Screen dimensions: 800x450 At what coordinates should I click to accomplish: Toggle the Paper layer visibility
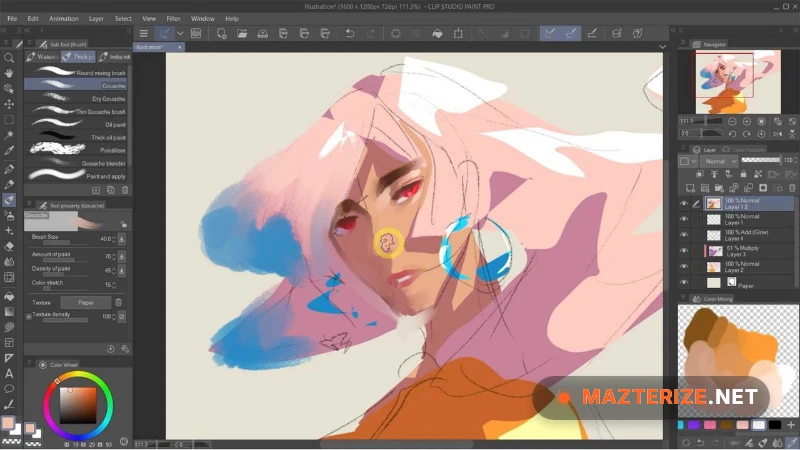click(x=684, y=282)
